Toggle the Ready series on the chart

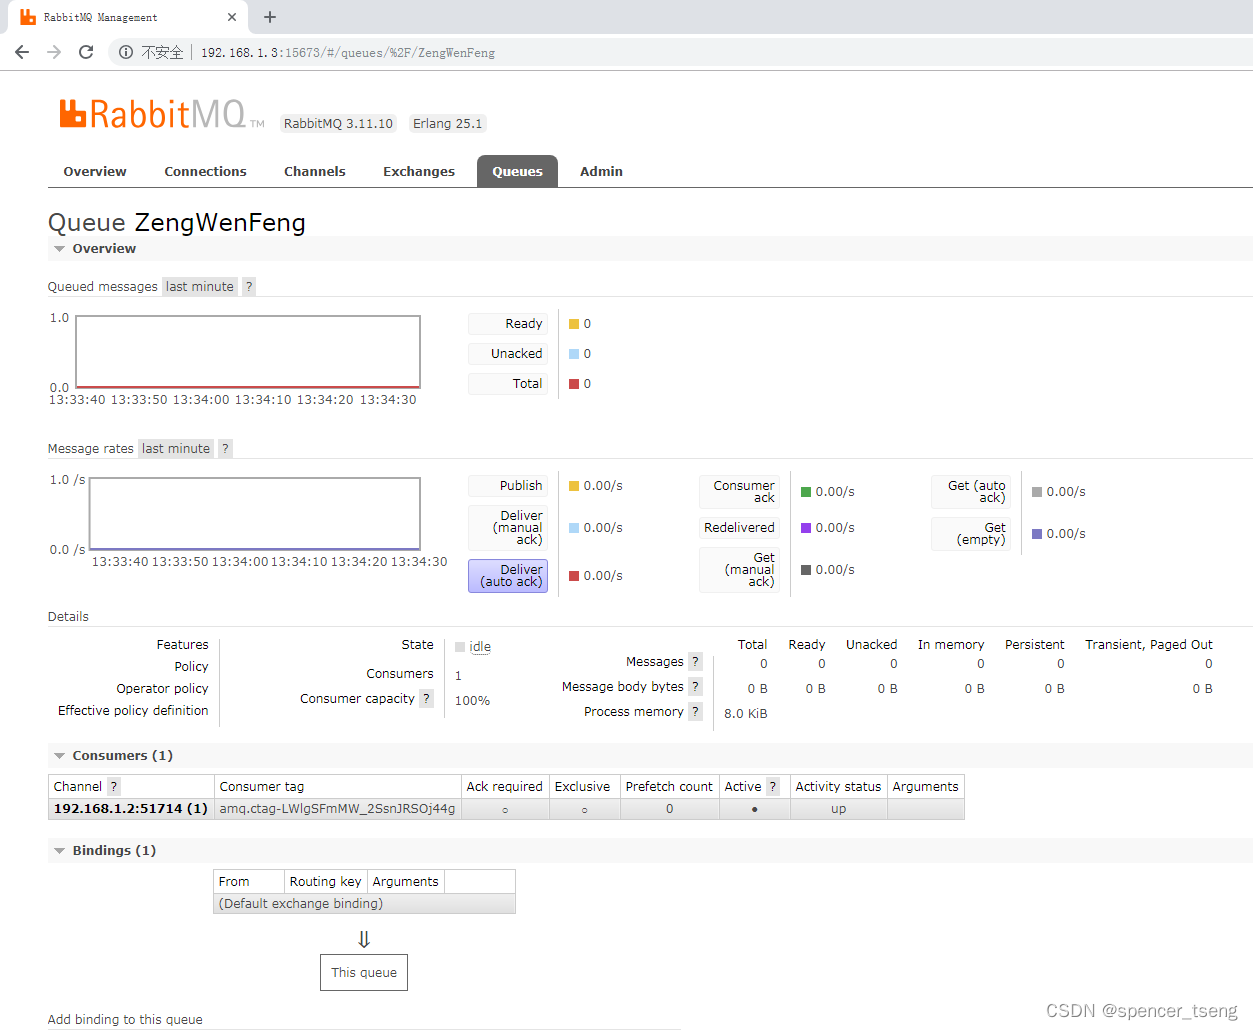(x=508, y=323)
